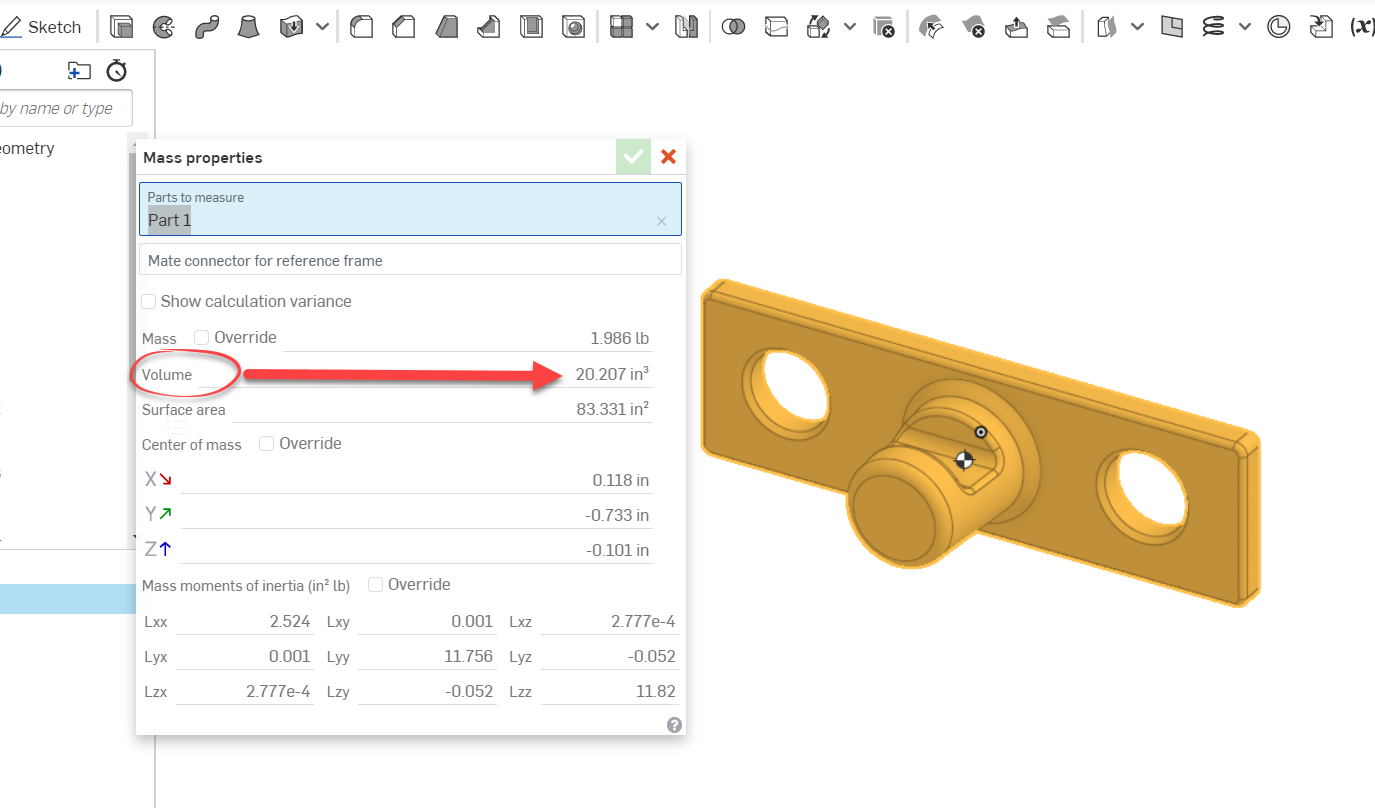Open dropdown beside the pattern tool
1375x808 pixels.
tap(652, 27)
